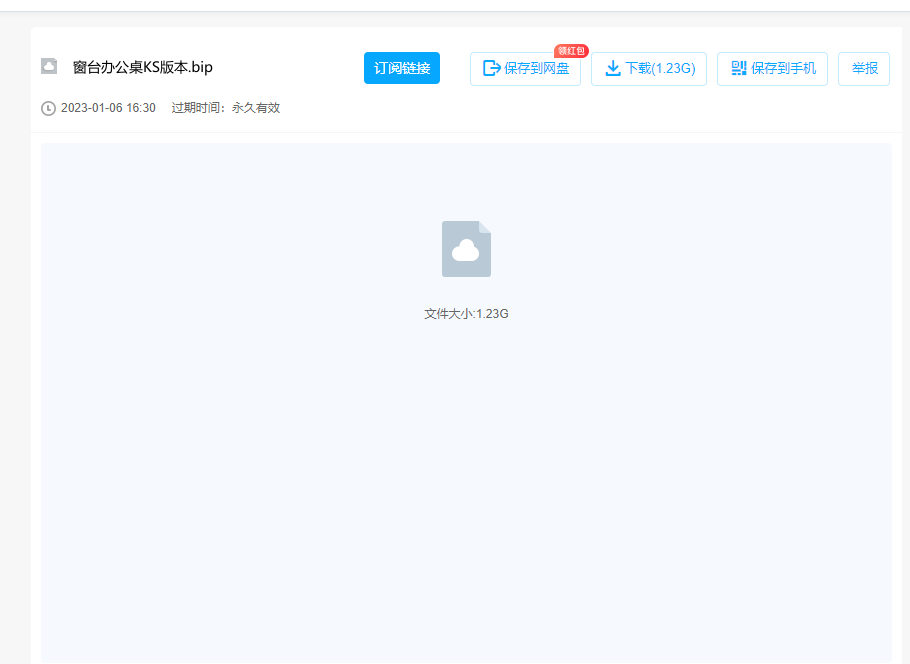Image resolution: width=910 pixels, height=664 pixels.
Task: Click the download arrow icon in 下载 button
Action: pos(613,68)
